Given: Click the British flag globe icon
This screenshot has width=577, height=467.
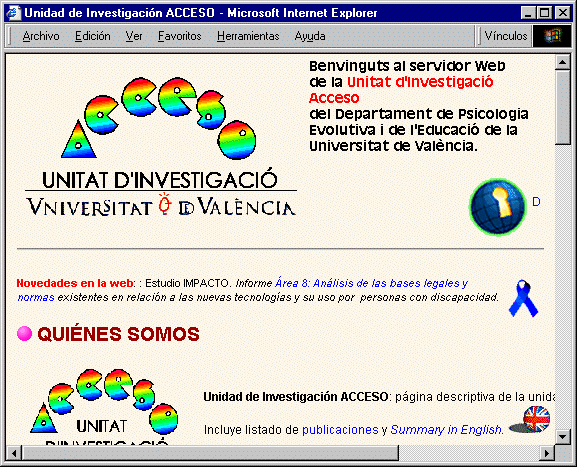Looking at the screenshot, I should coord(530,420).
